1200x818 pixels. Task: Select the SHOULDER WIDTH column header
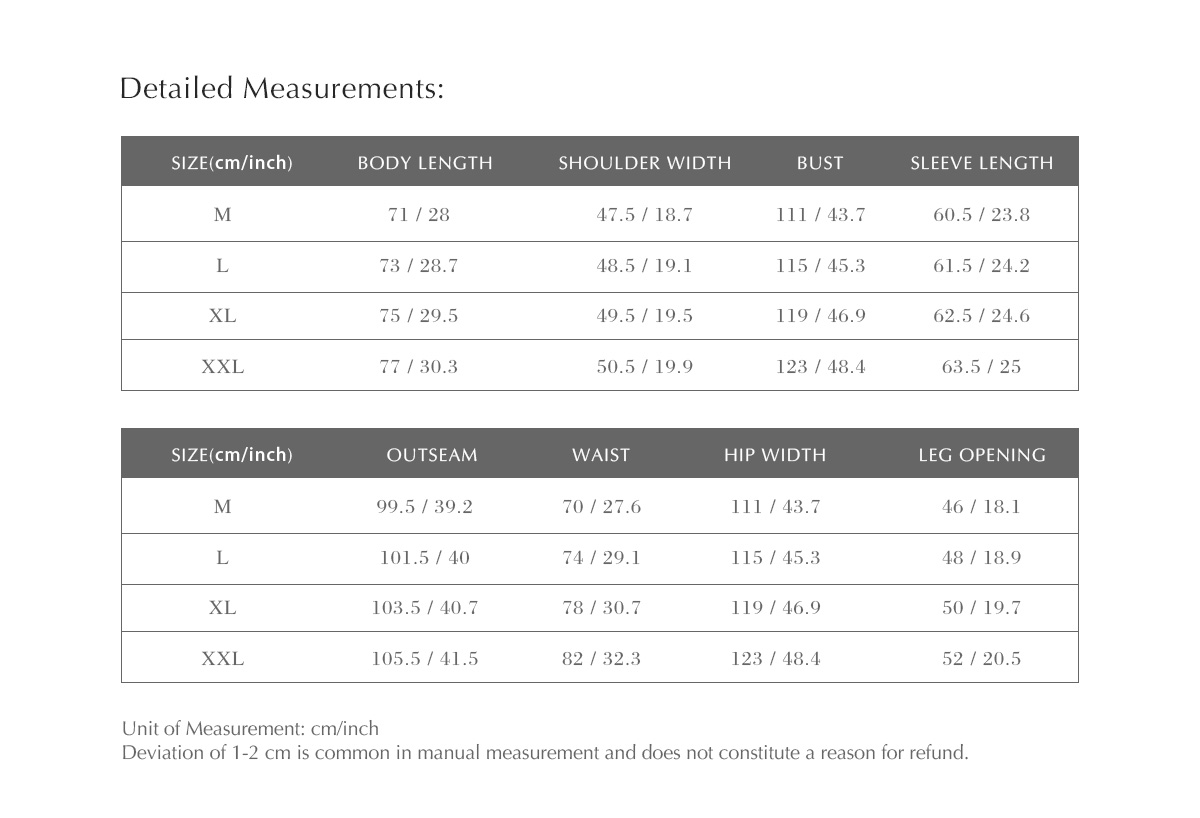pos(645,163)
